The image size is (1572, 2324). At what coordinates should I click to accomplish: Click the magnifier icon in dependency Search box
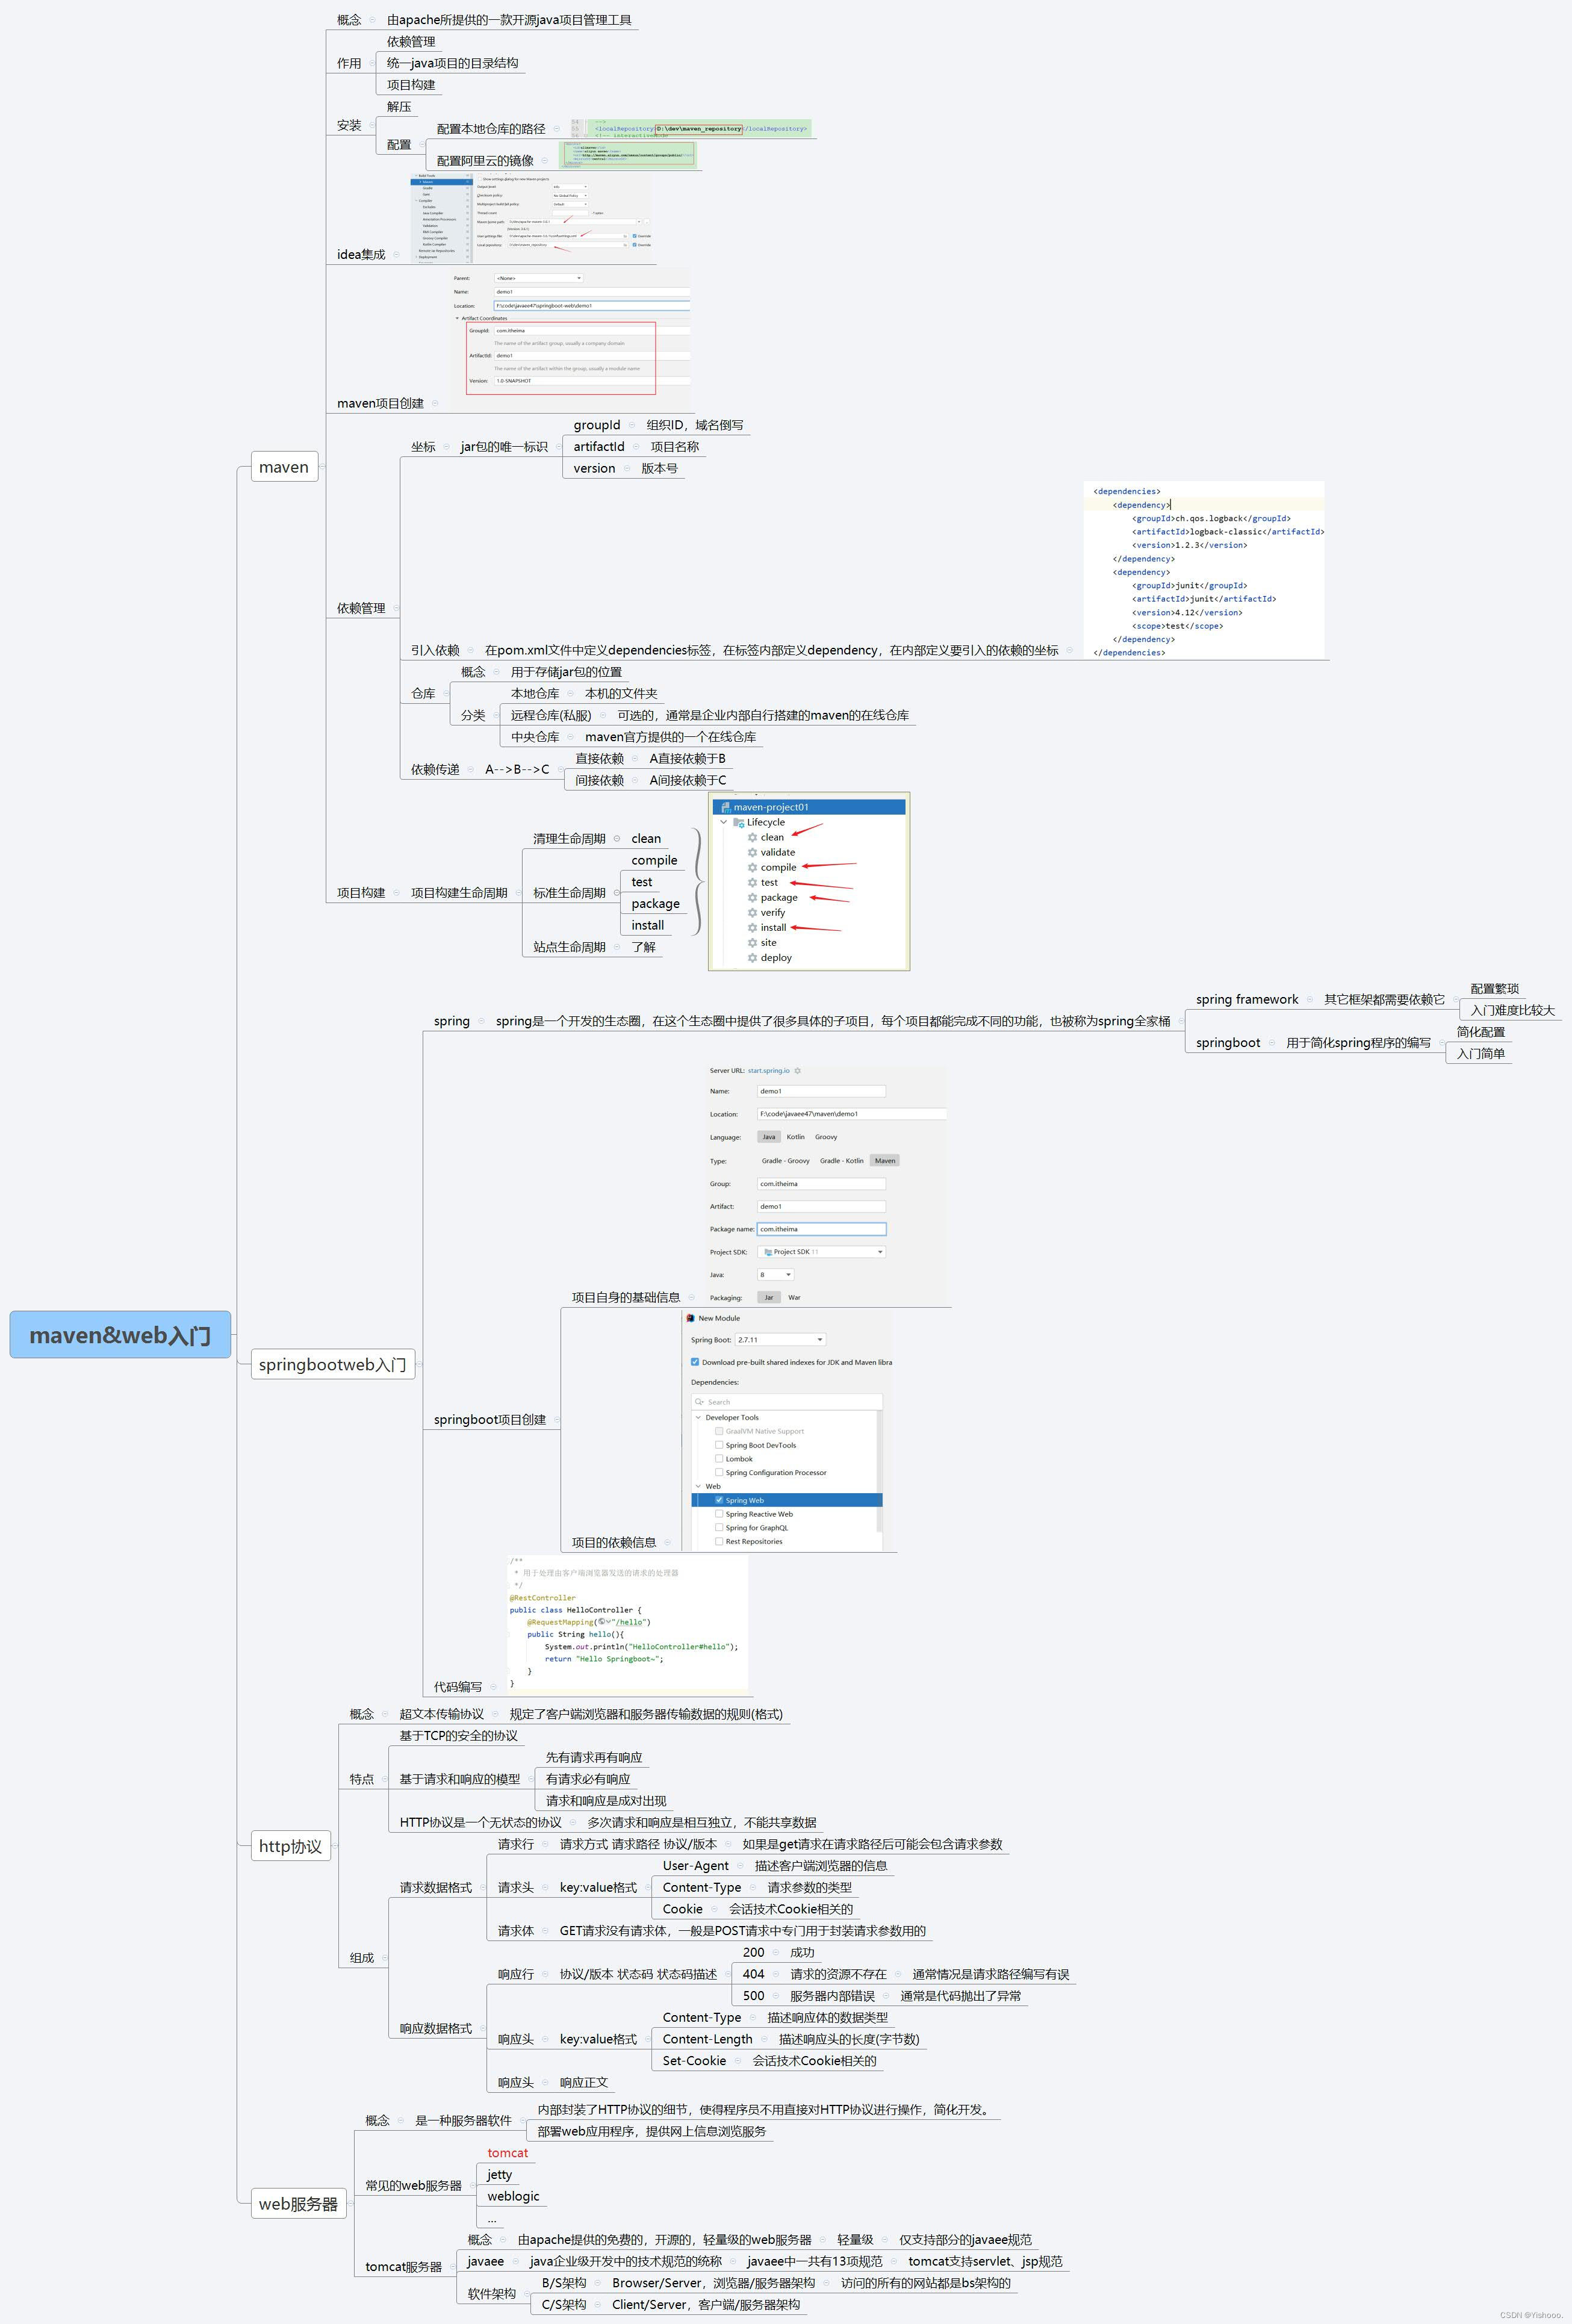700,1402
